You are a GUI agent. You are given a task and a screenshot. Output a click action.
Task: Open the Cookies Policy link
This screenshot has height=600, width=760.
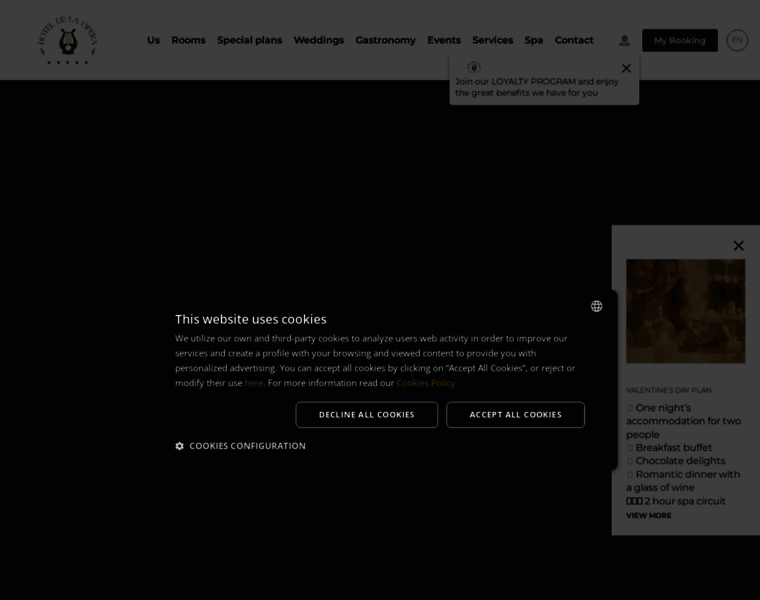pos(426,383)
